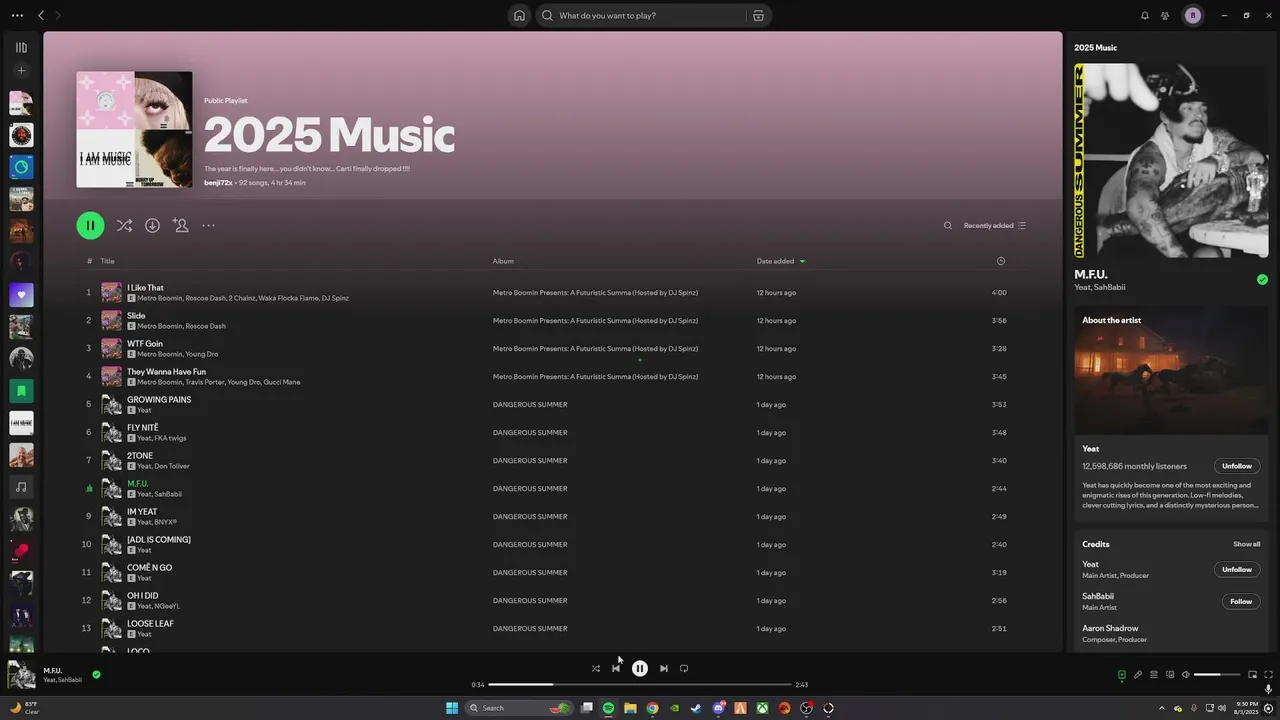This screenshot has height=720, width=1280.
Task: Enter full screen mode icon
Action: click(x=1268, y=674)
